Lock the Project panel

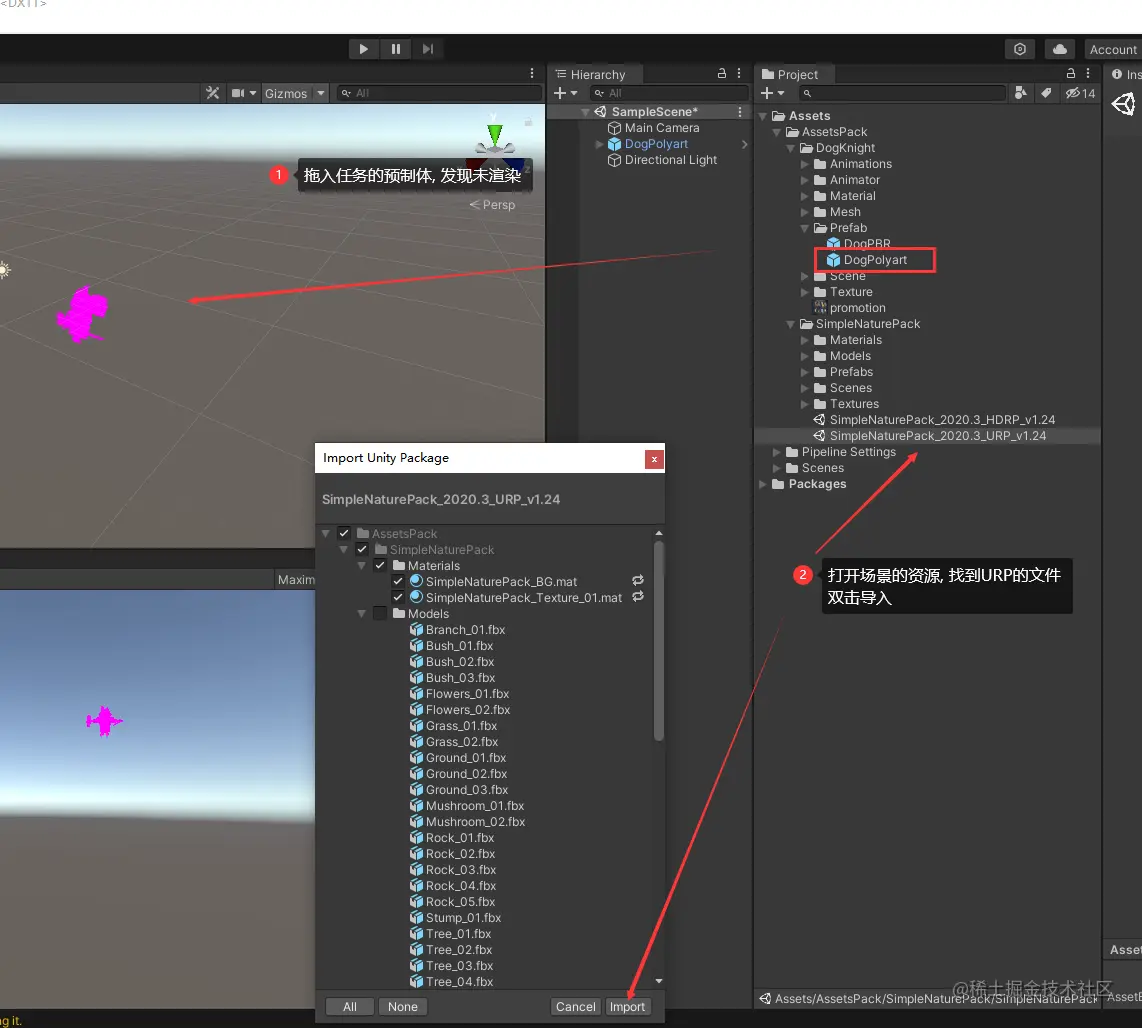(1071, 74)
